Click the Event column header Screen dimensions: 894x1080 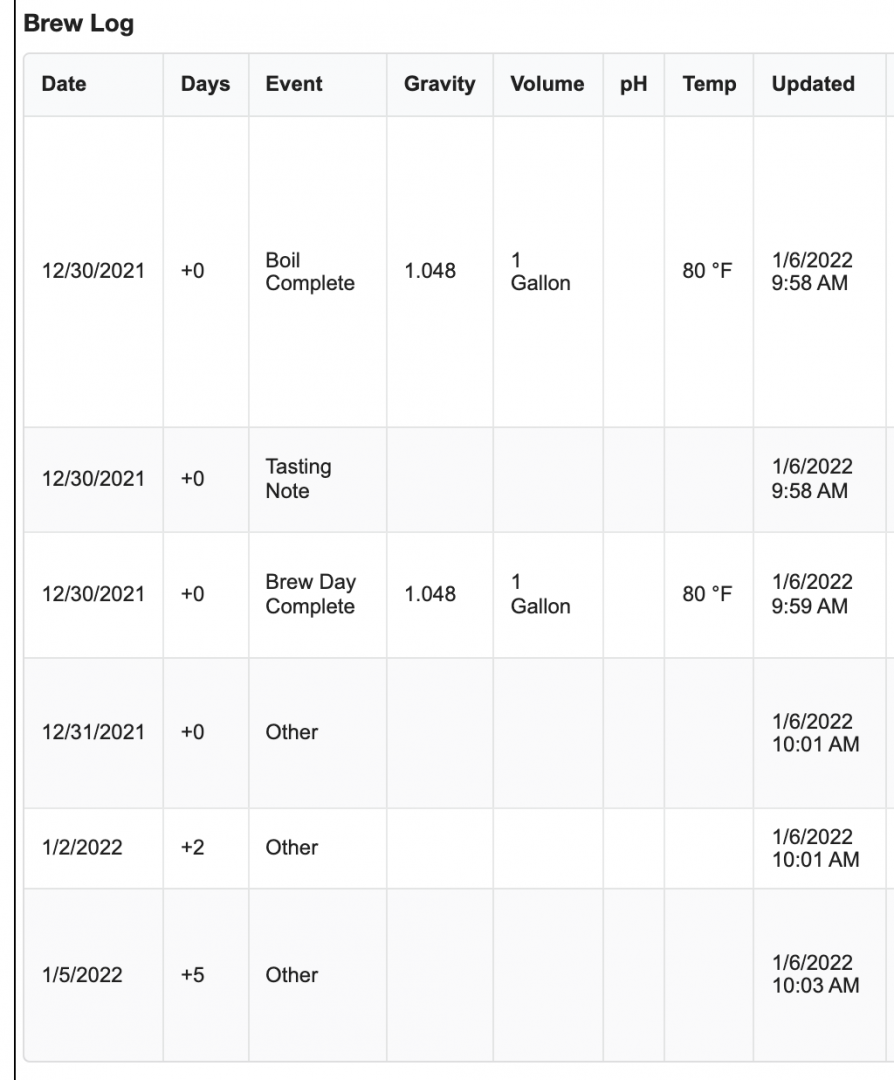pos(294,85)
